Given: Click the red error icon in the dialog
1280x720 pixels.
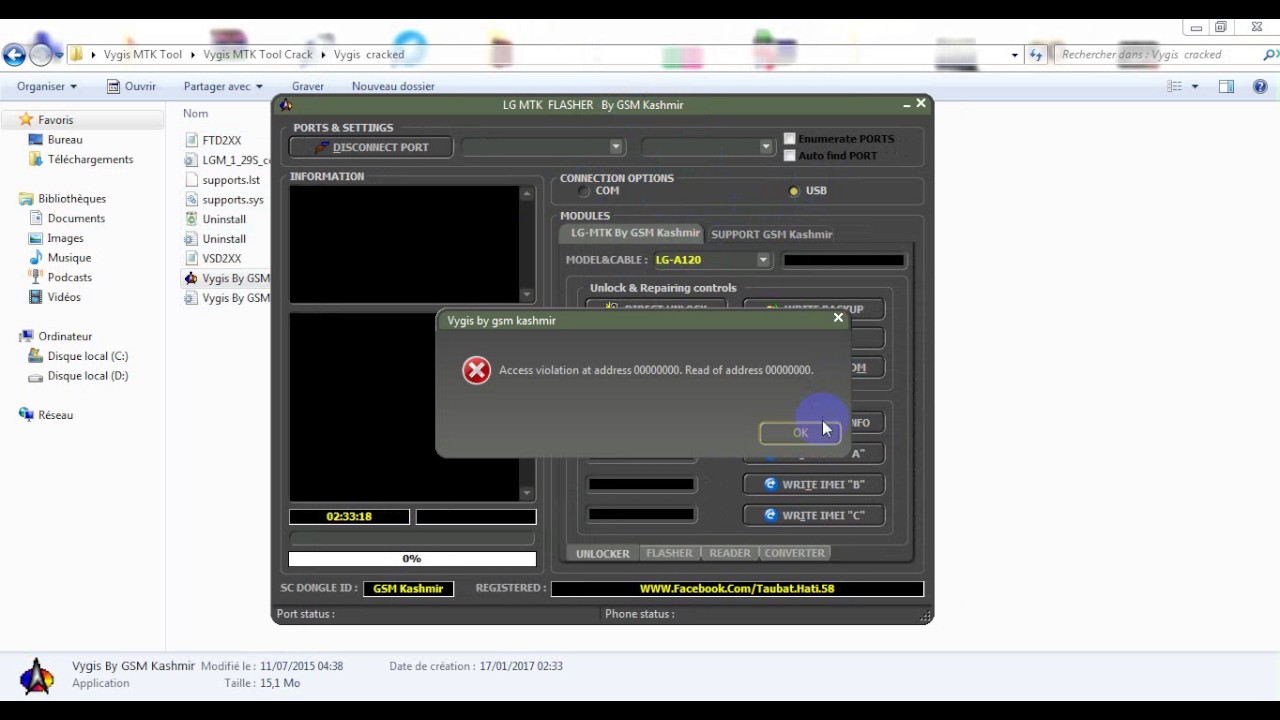Looking at the screenshot, I should click(x=476, y=370).
